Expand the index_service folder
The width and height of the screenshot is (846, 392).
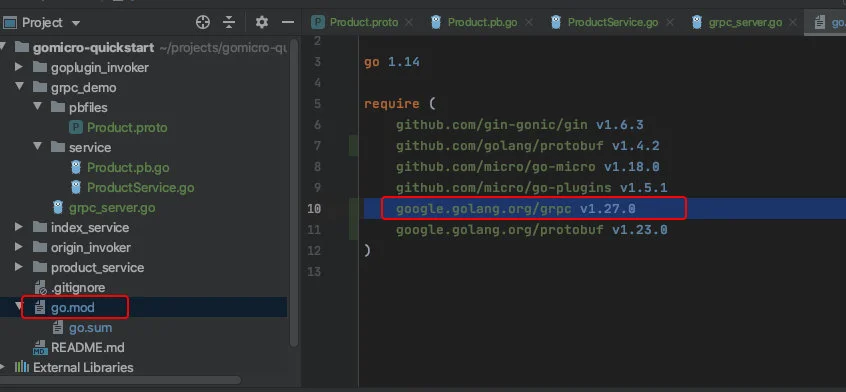(19, 227)
